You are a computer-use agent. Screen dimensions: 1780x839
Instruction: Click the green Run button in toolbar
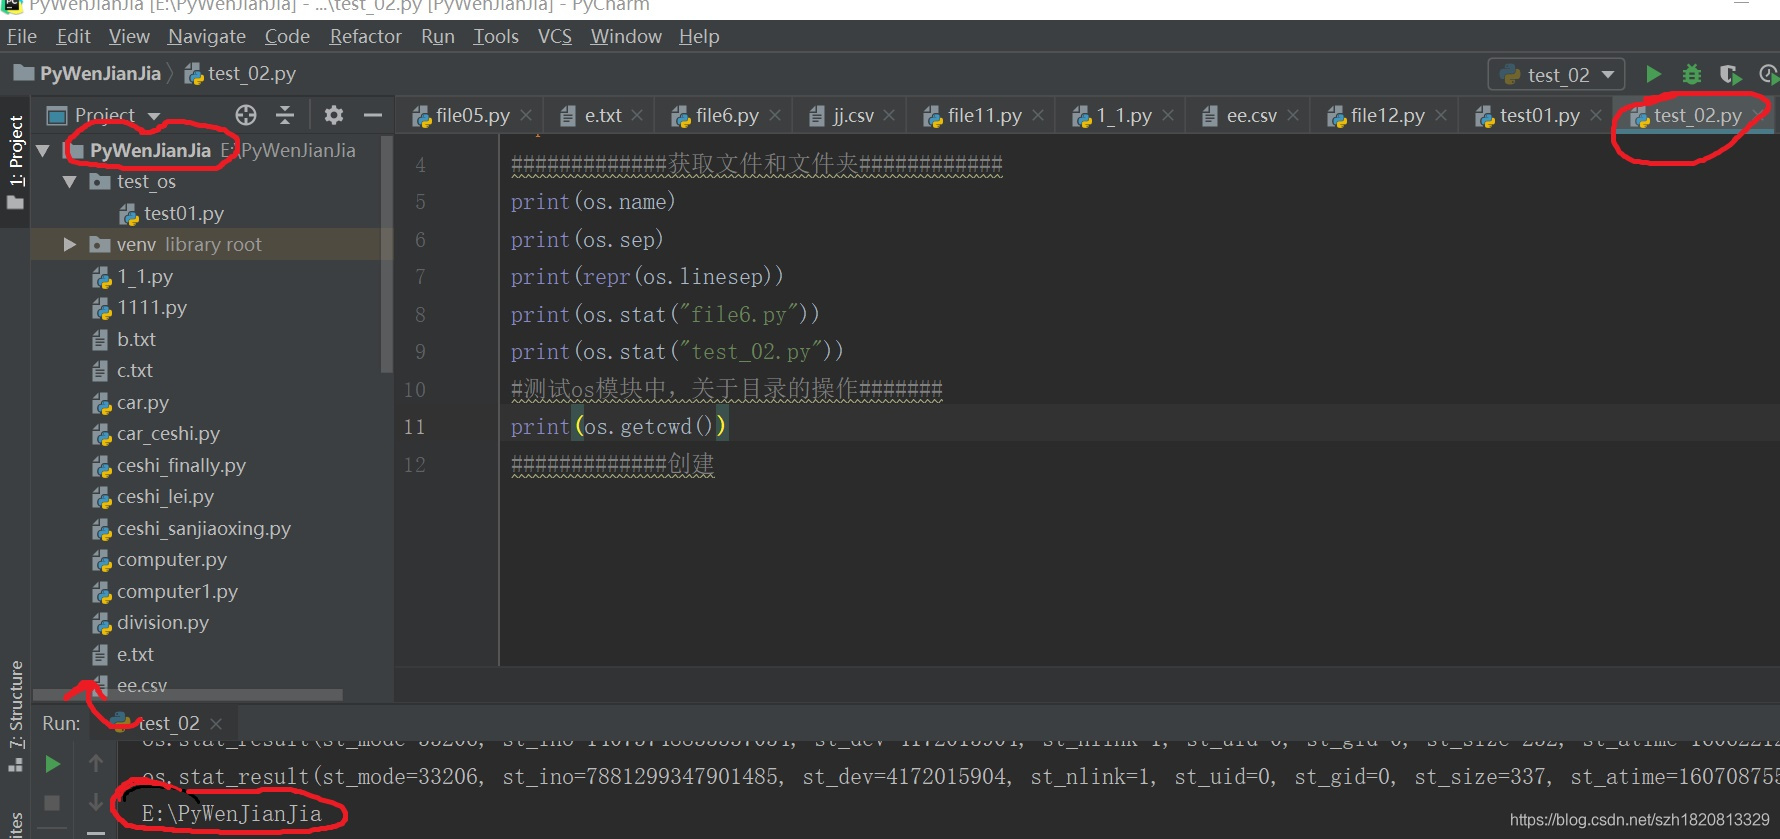(1653, 74)
